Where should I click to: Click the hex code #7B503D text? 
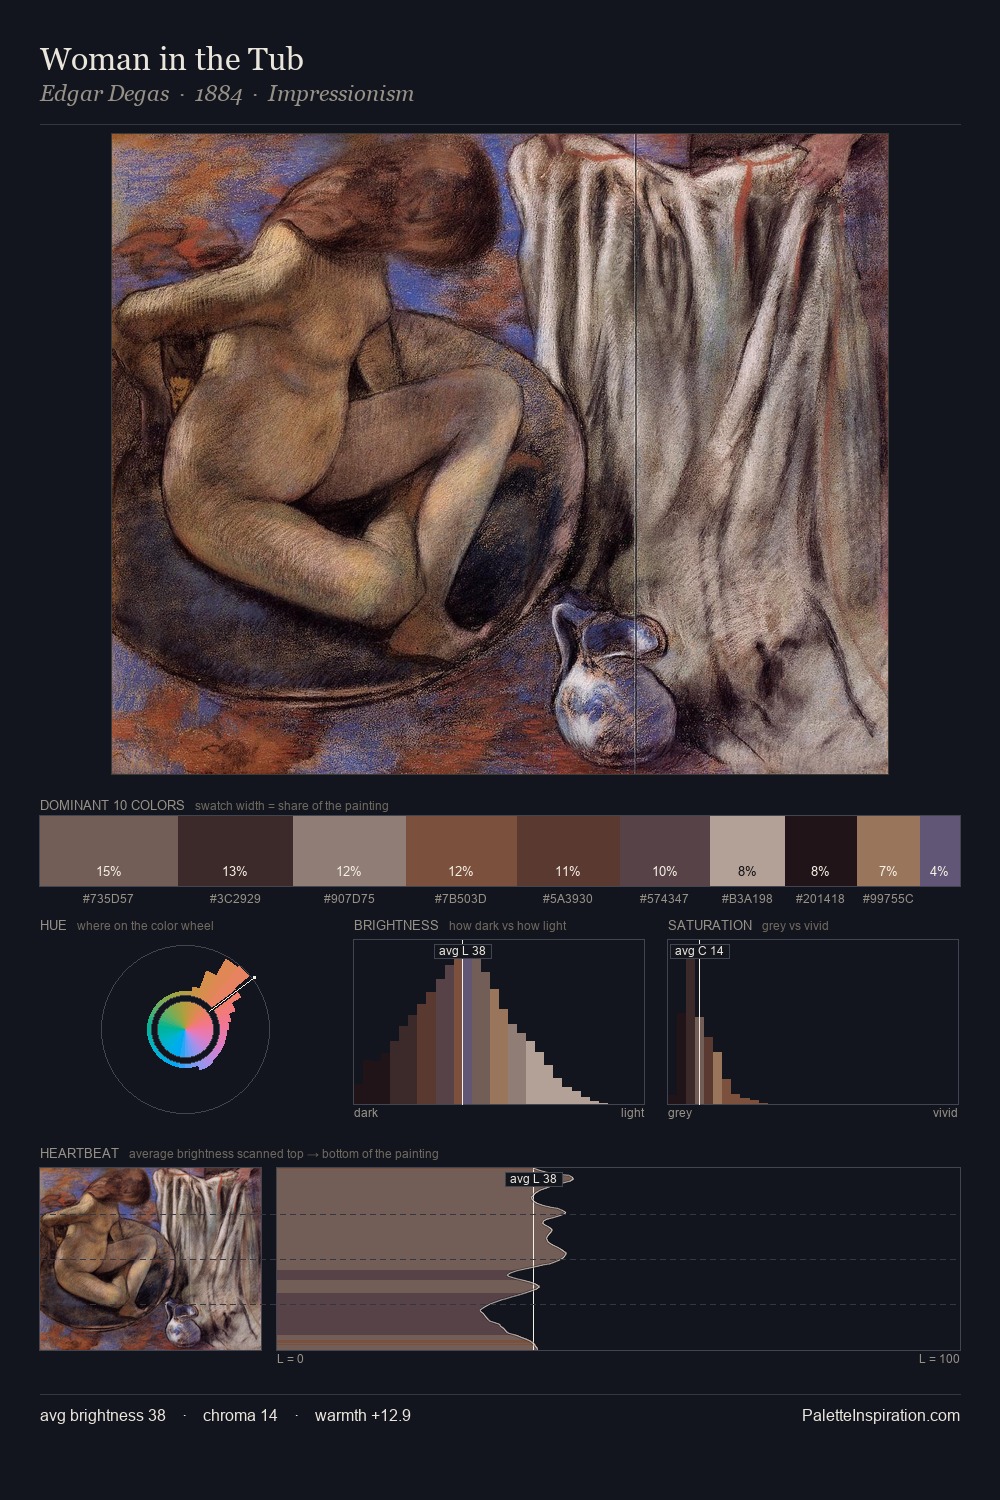click(x=461, y=899)
